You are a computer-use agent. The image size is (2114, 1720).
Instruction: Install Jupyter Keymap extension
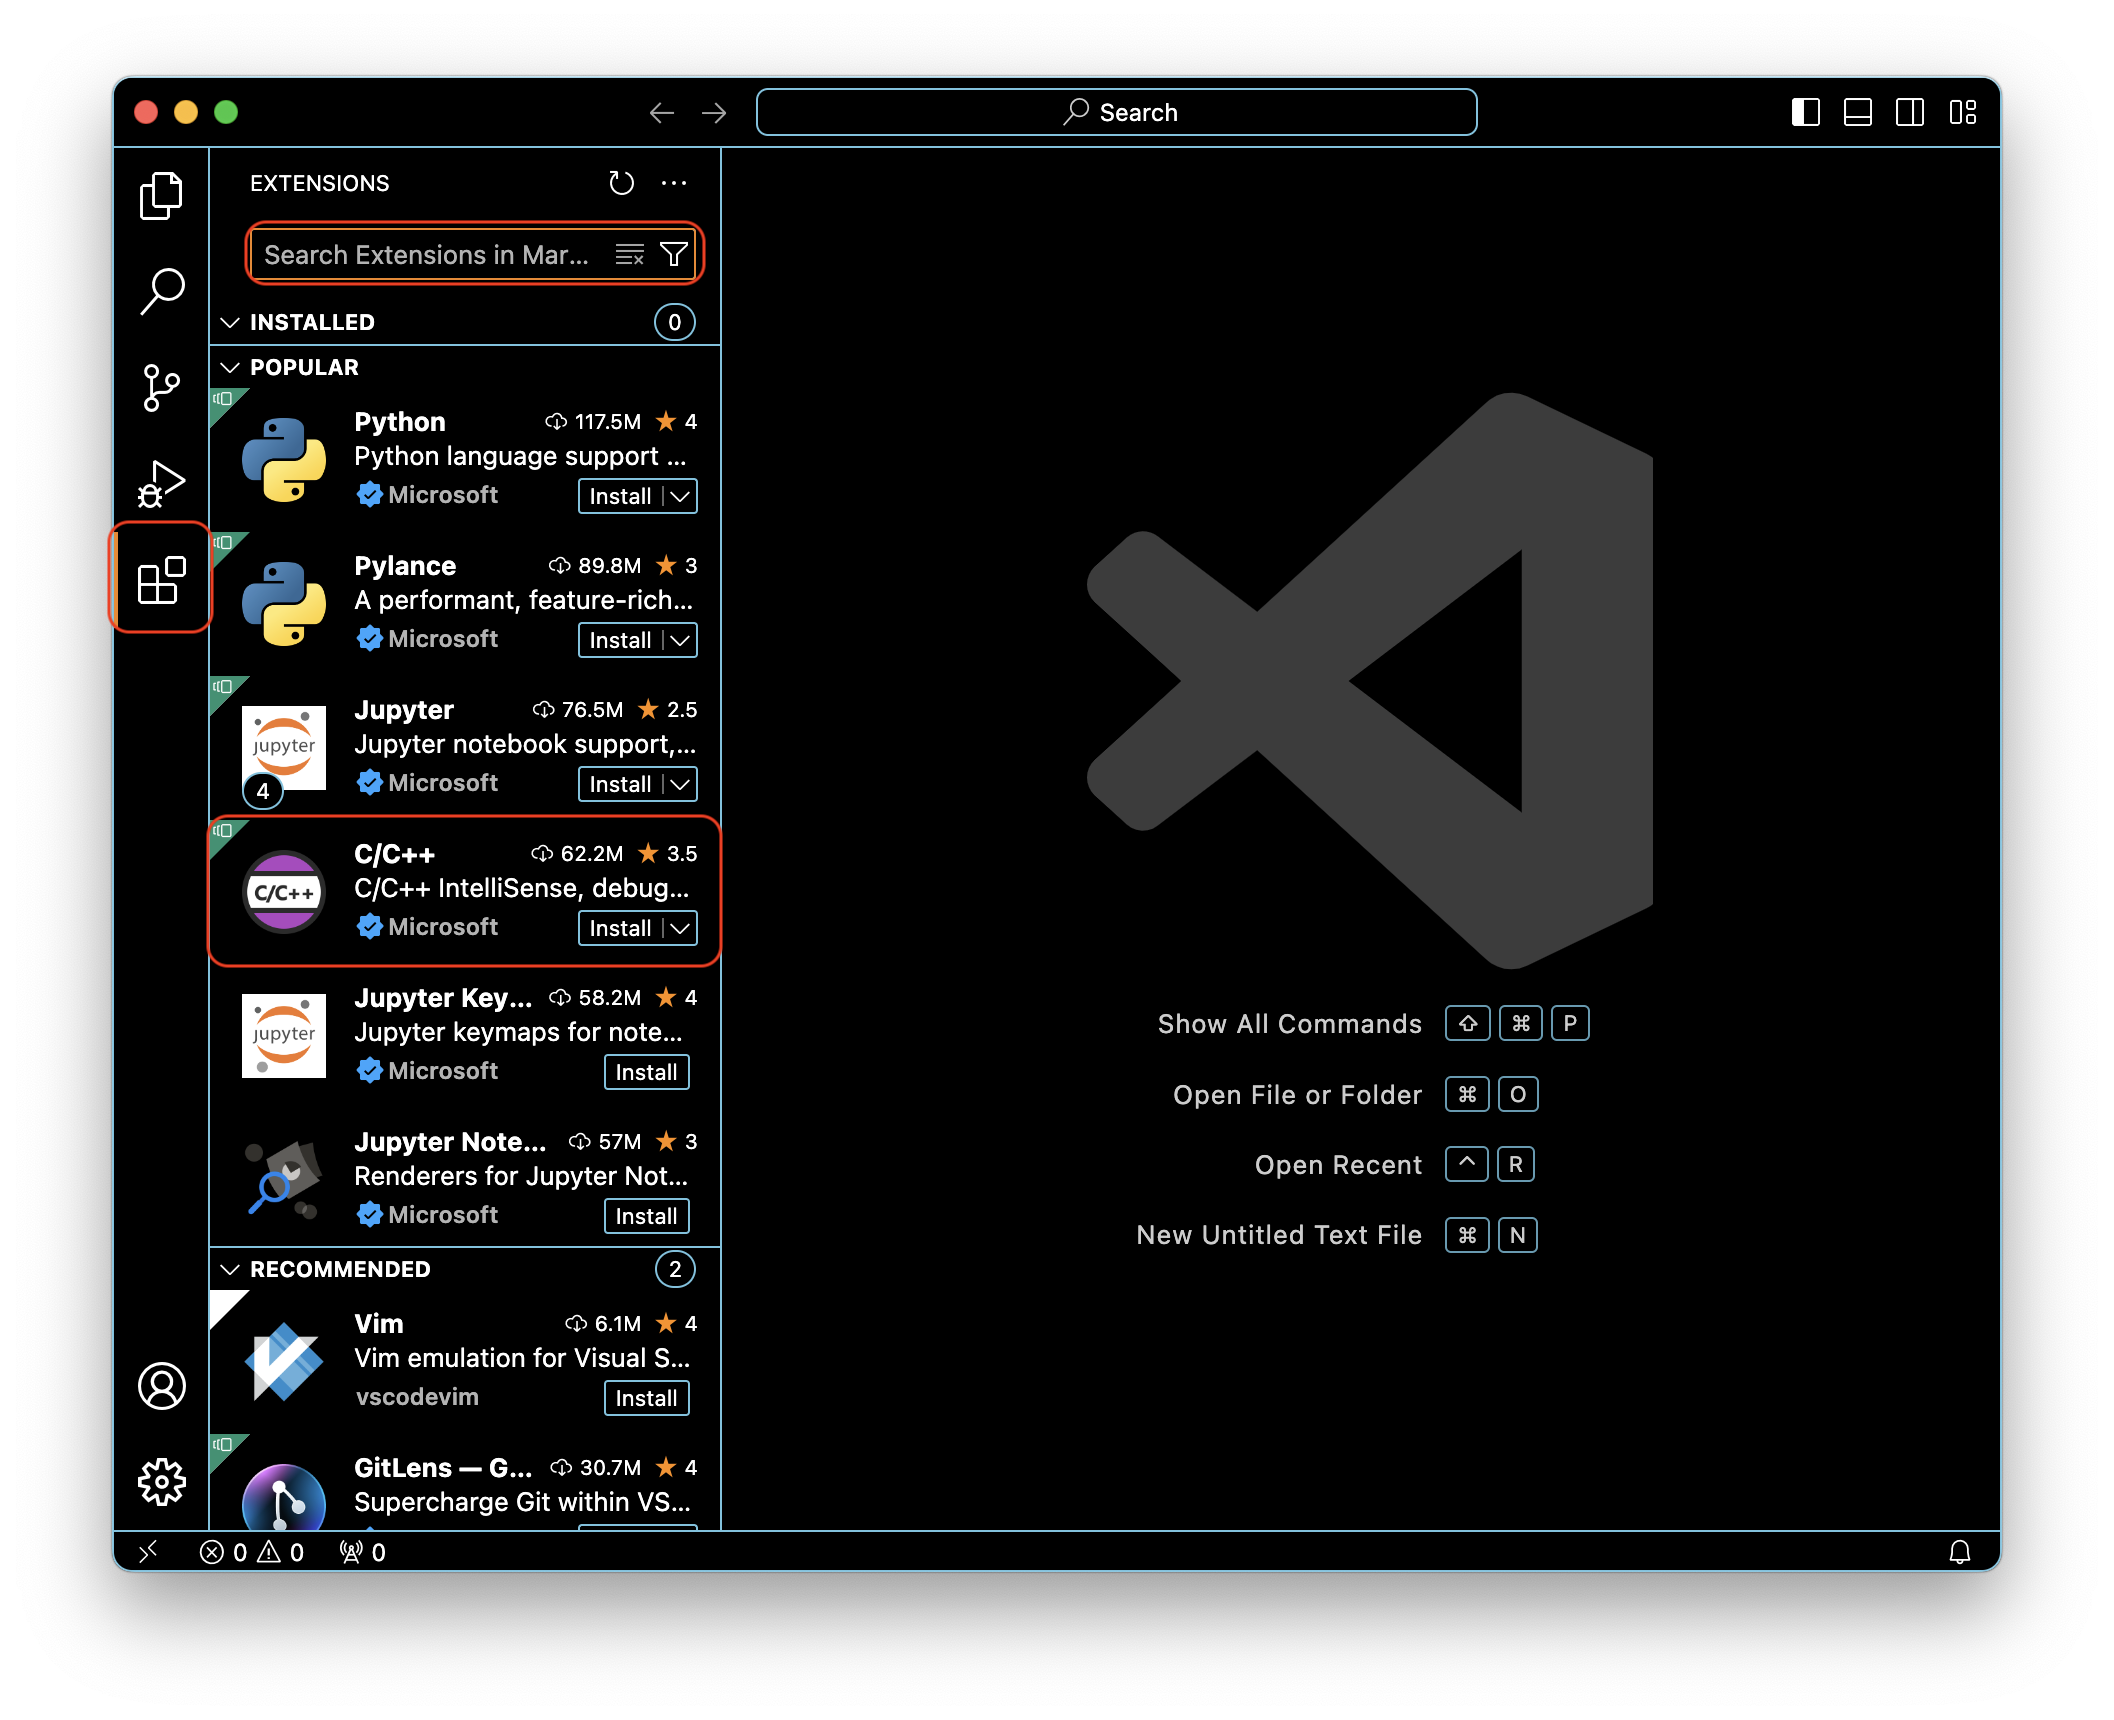(x=646, y=1072)
